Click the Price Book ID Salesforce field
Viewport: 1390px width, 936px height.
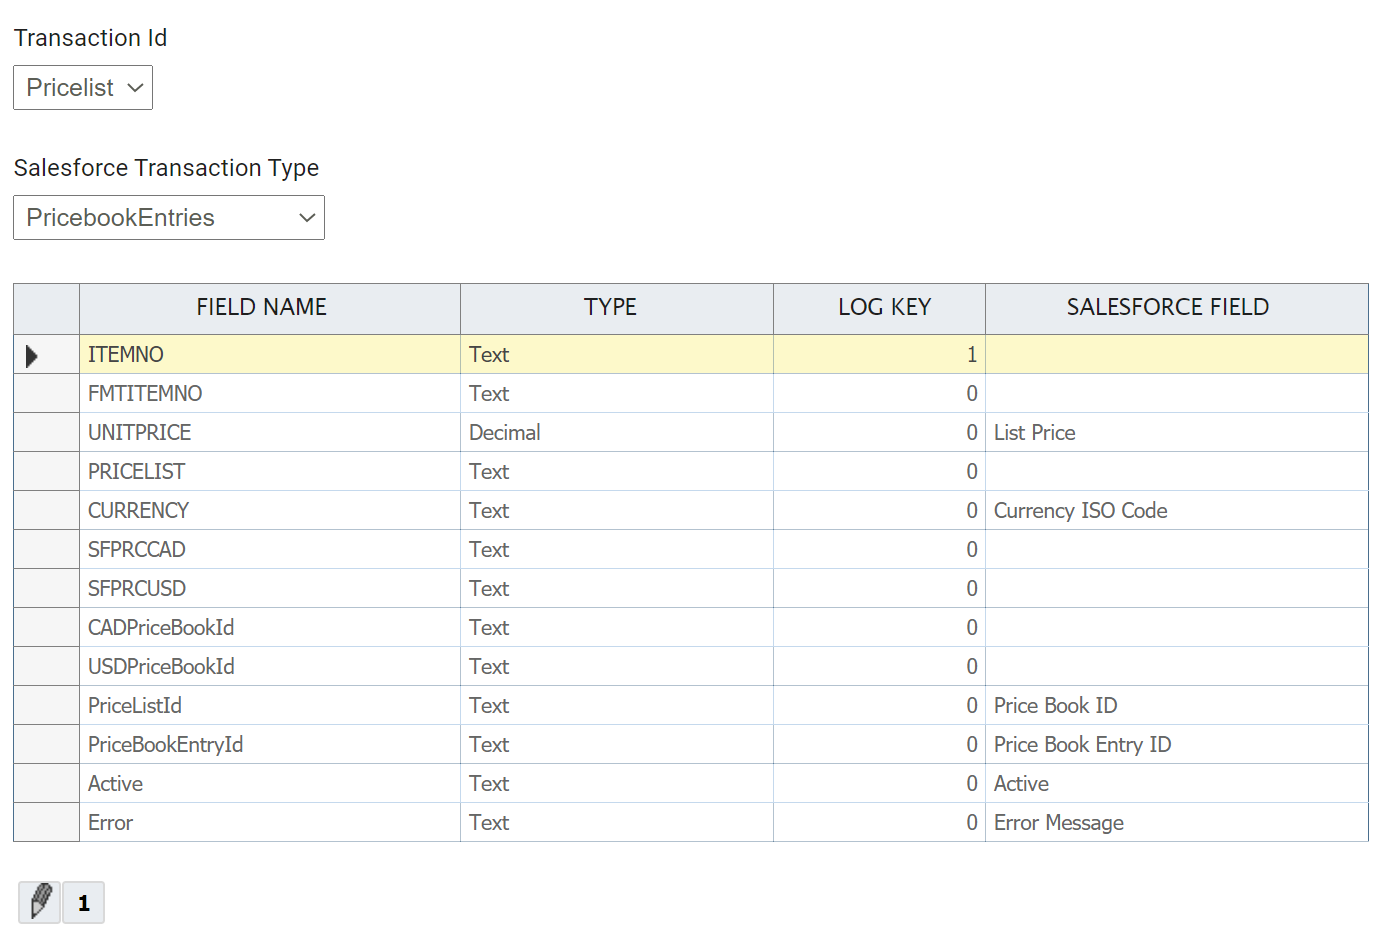point(1175,706)
